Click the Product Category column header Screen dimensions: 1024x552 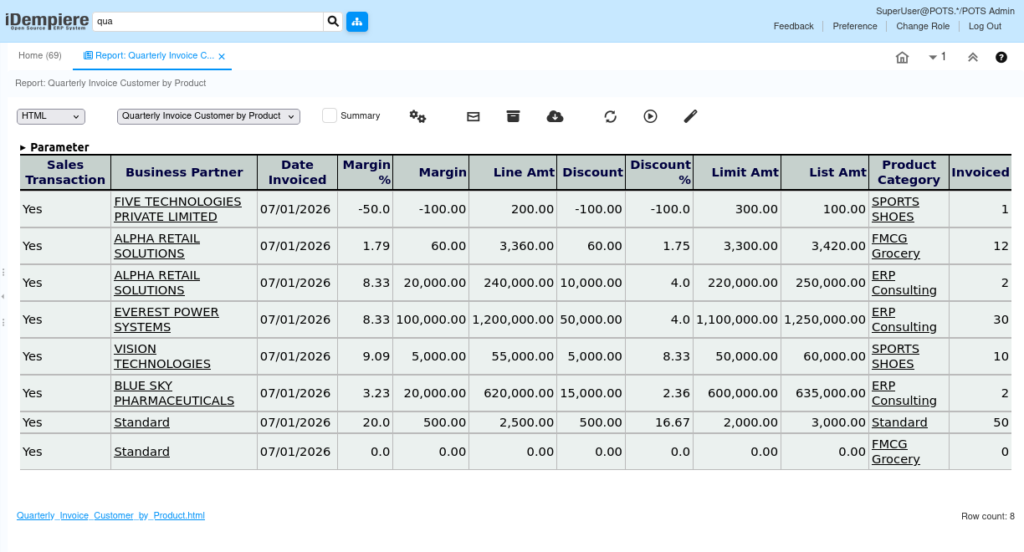(x=909, y=172)
